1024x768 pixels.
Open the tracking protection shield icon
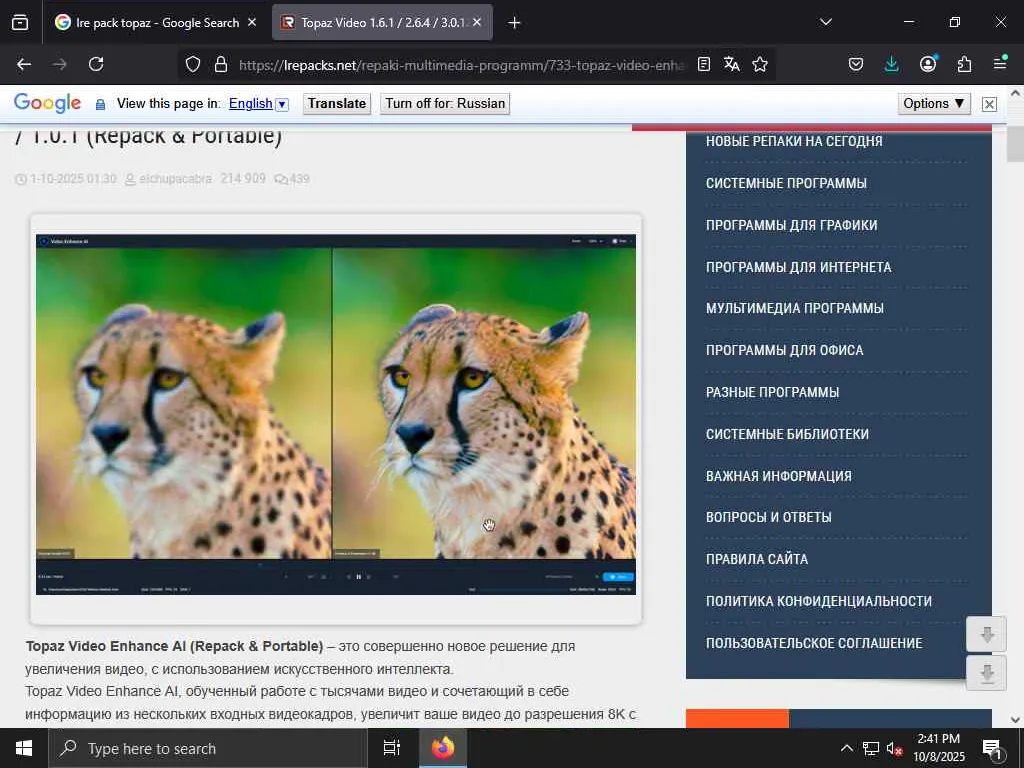[x=193, y=64]
